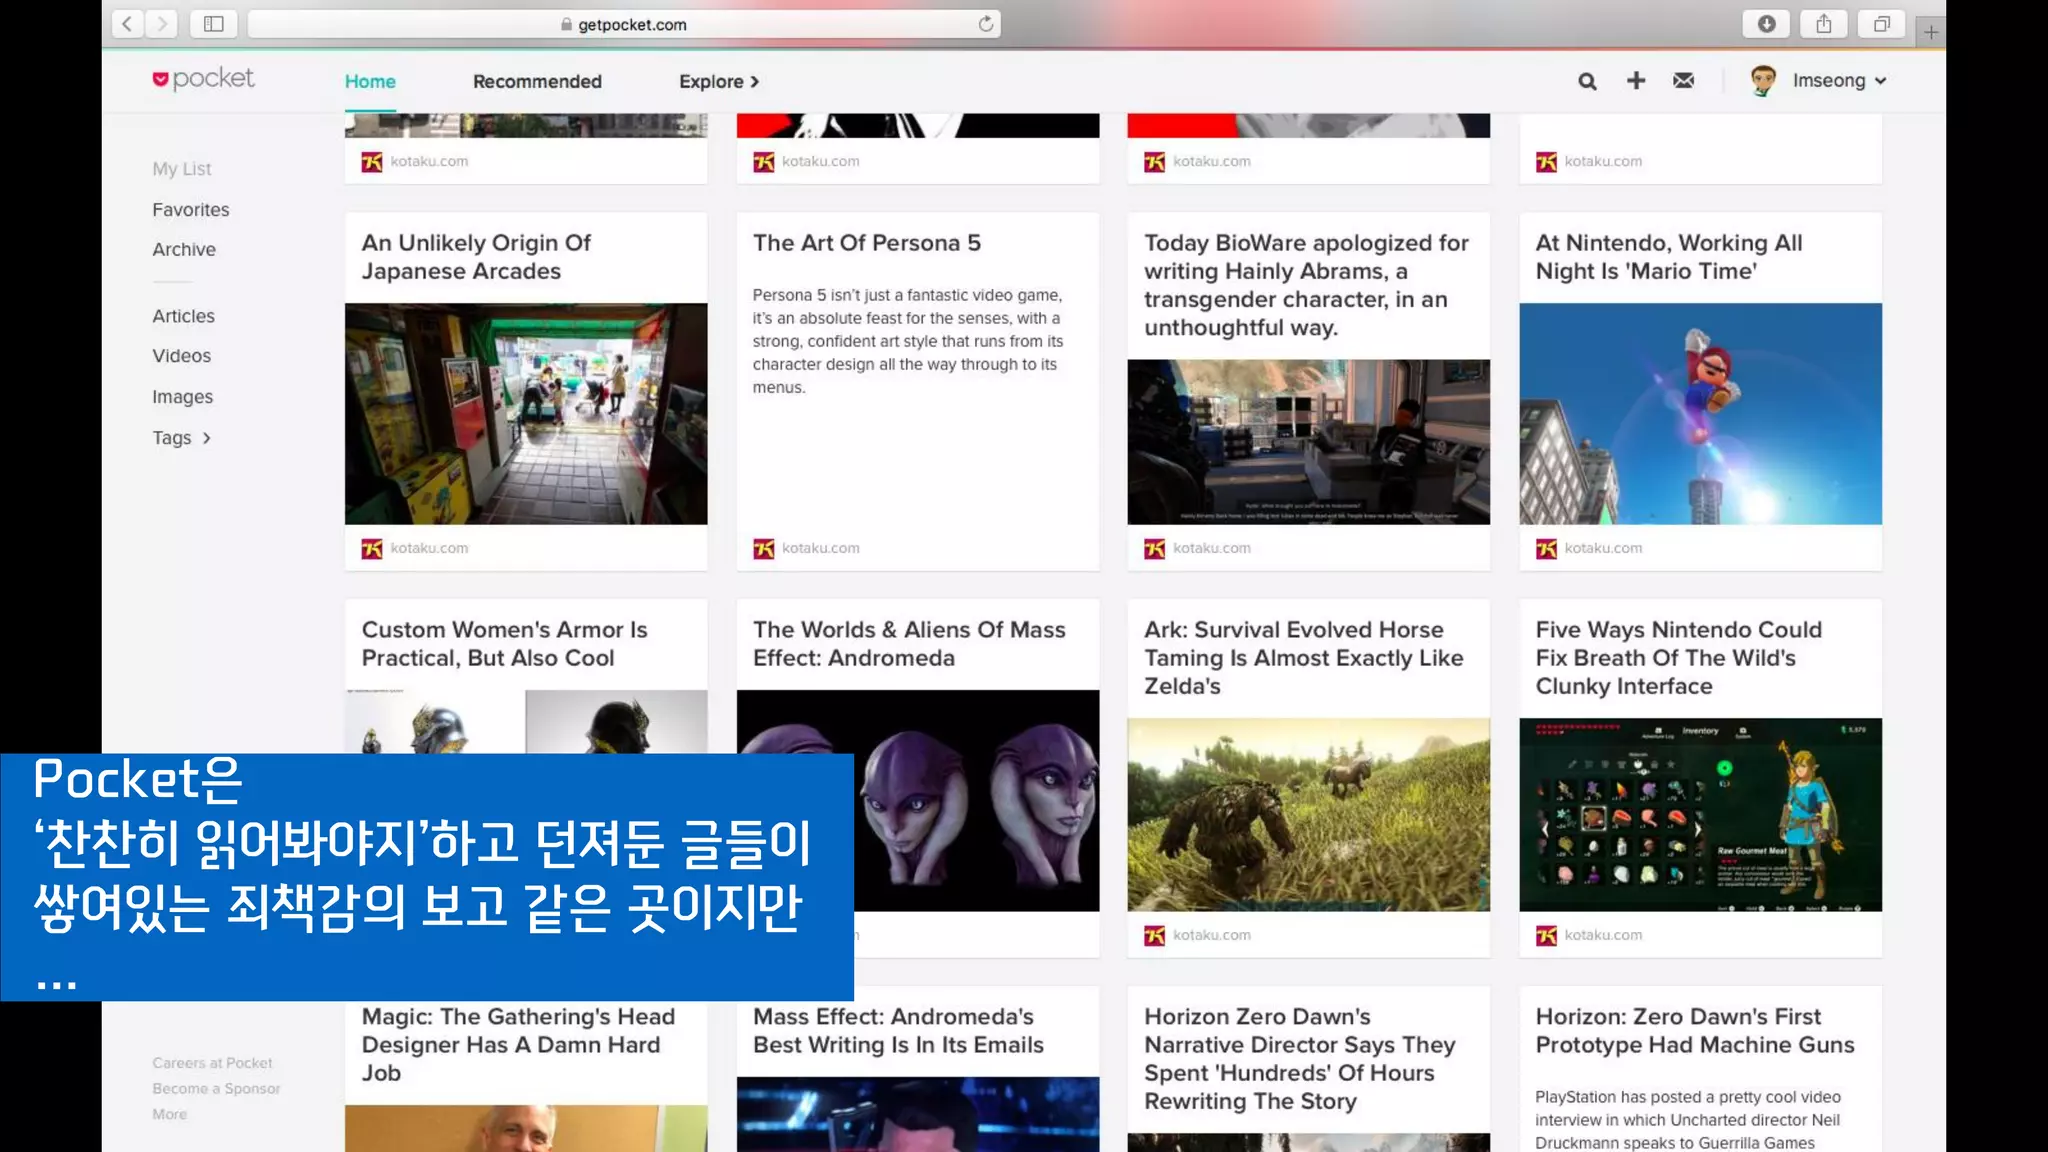Open Become a Sponsor link
This screenshot has height=1152, width=2048.
coord(216,1089)
